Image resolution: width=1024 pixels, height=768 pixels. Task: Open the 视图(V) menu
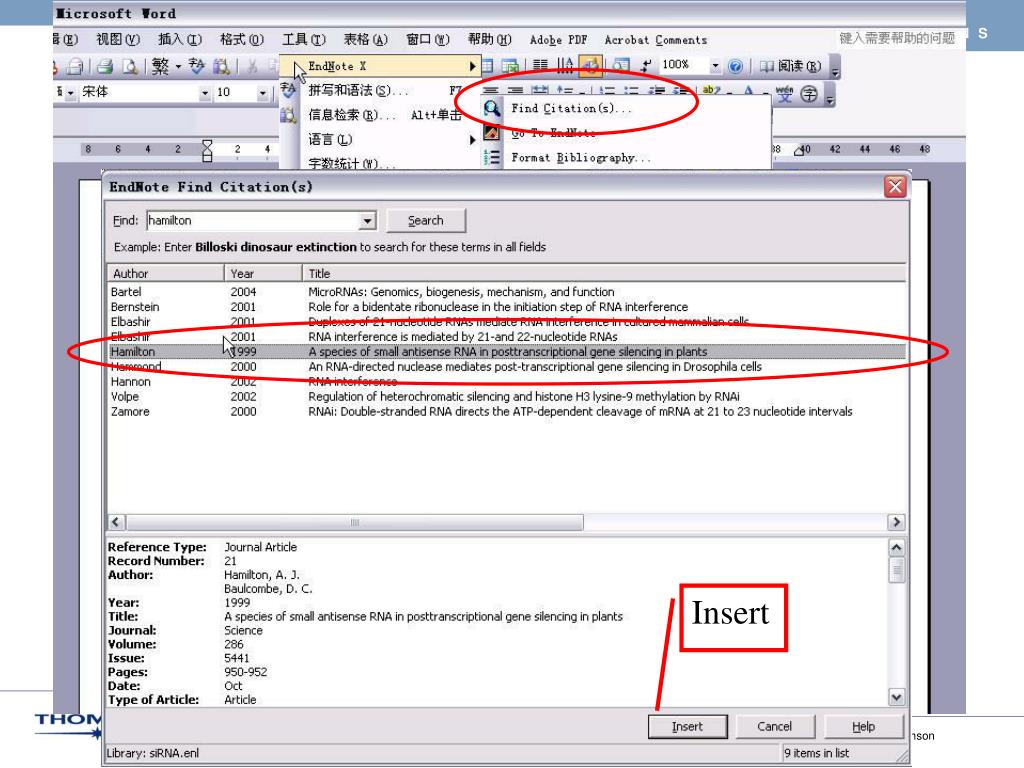tap(118, 39)
